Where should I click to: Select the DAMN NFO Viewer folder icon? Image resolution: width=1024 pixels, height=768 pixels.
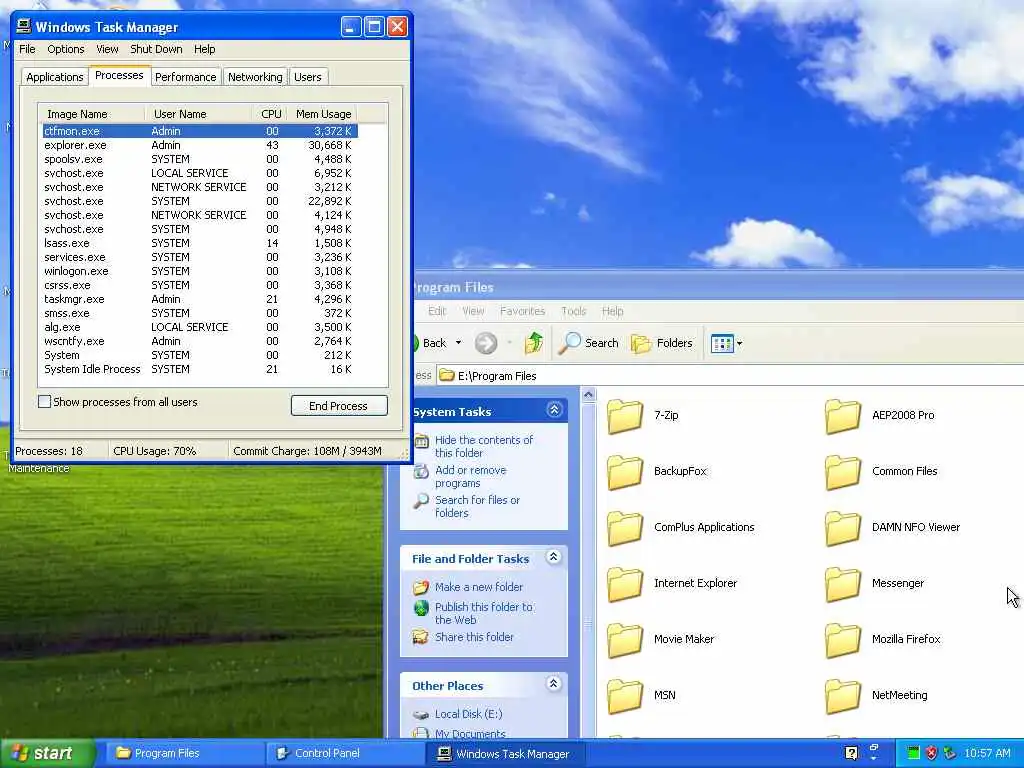tap(842, 528)
